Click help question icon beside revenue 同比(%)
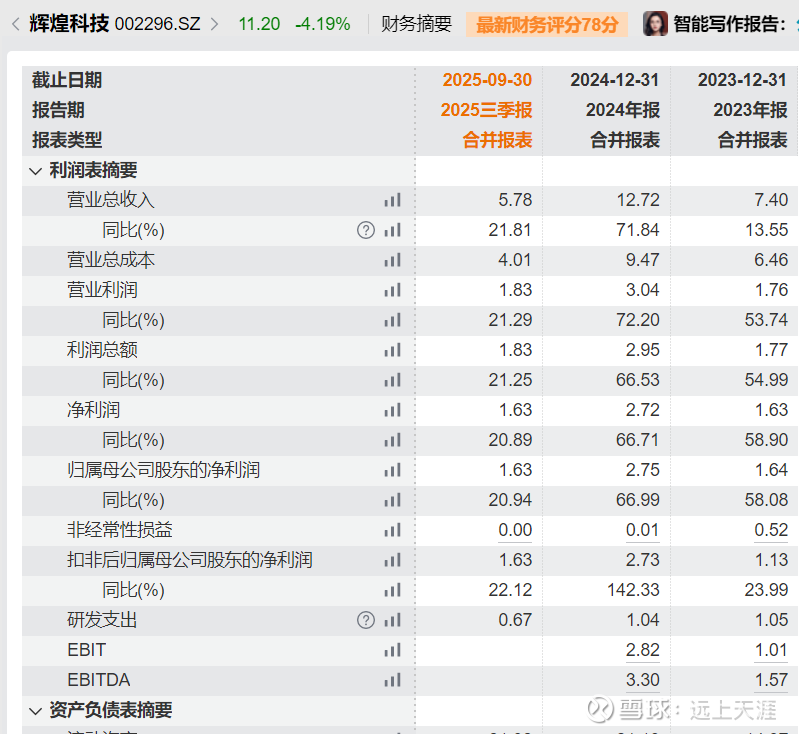799x734 pixels. coord(366,230)
